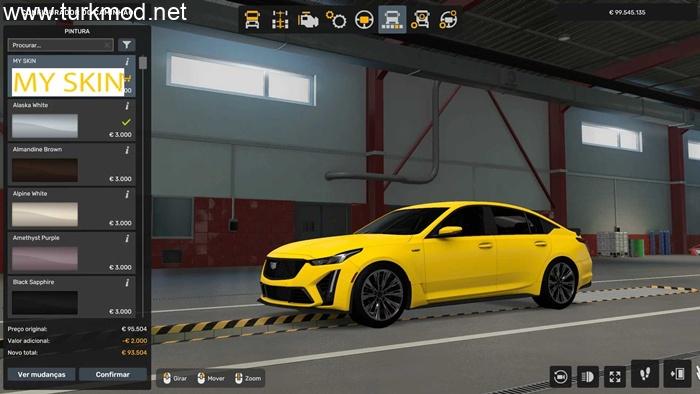Viewport: 700px width, 394px height.
Task: Click the Mover mouse hint
Action: coord(211,378)
